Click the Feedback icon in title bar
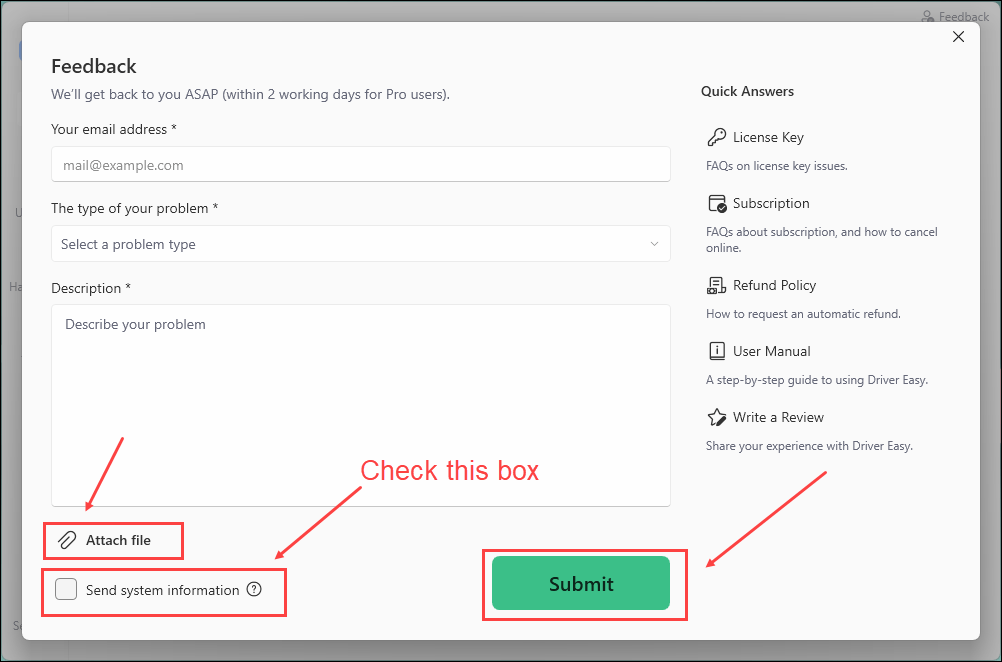The image size is (1002, 662). point(927,17)
